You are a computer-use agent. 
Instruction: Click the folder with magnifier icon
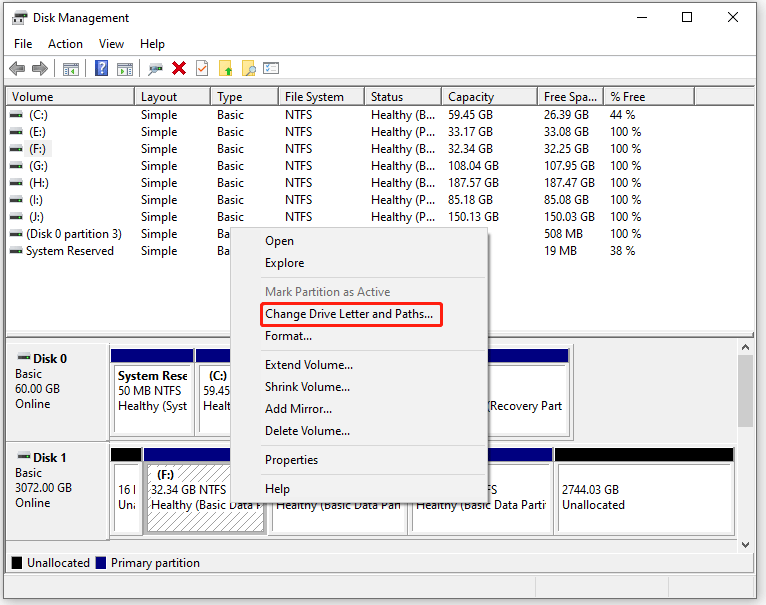[249, 68]
